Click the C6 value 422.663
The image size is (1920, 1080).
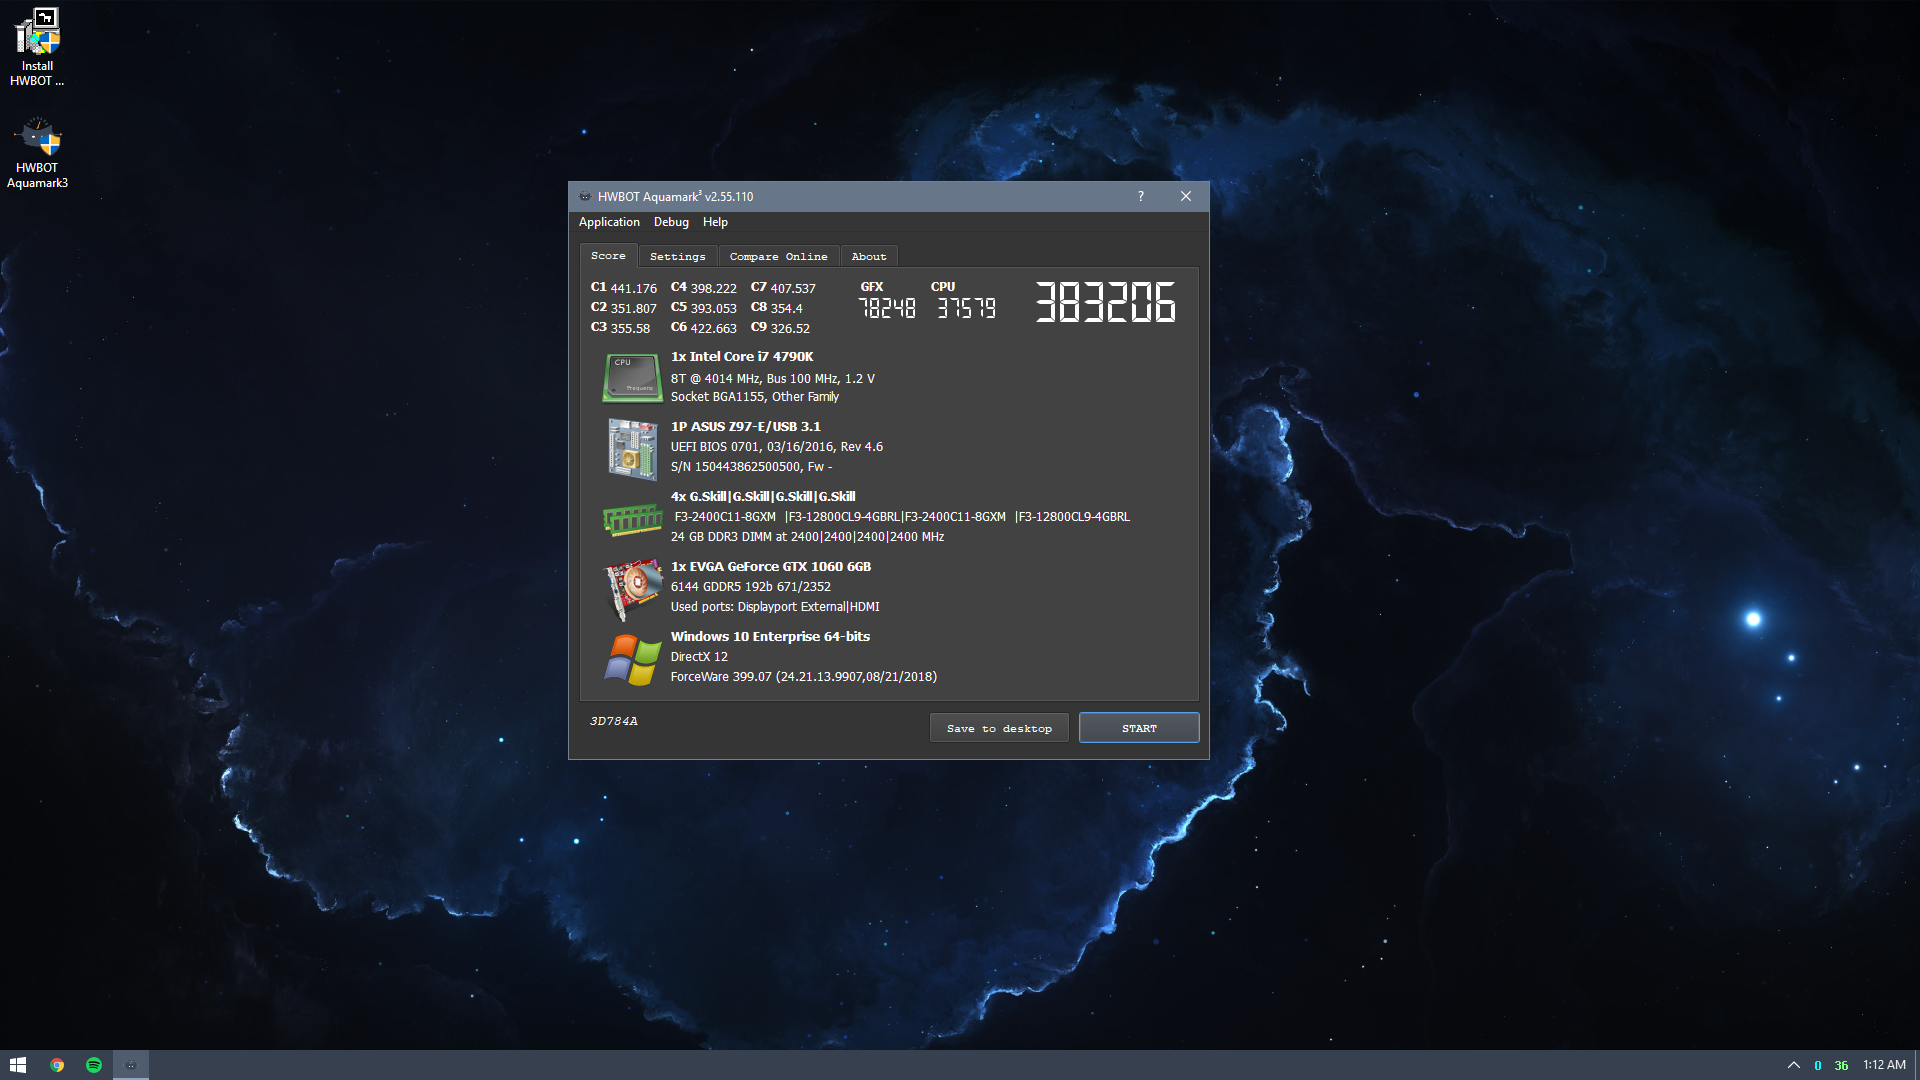713,328
